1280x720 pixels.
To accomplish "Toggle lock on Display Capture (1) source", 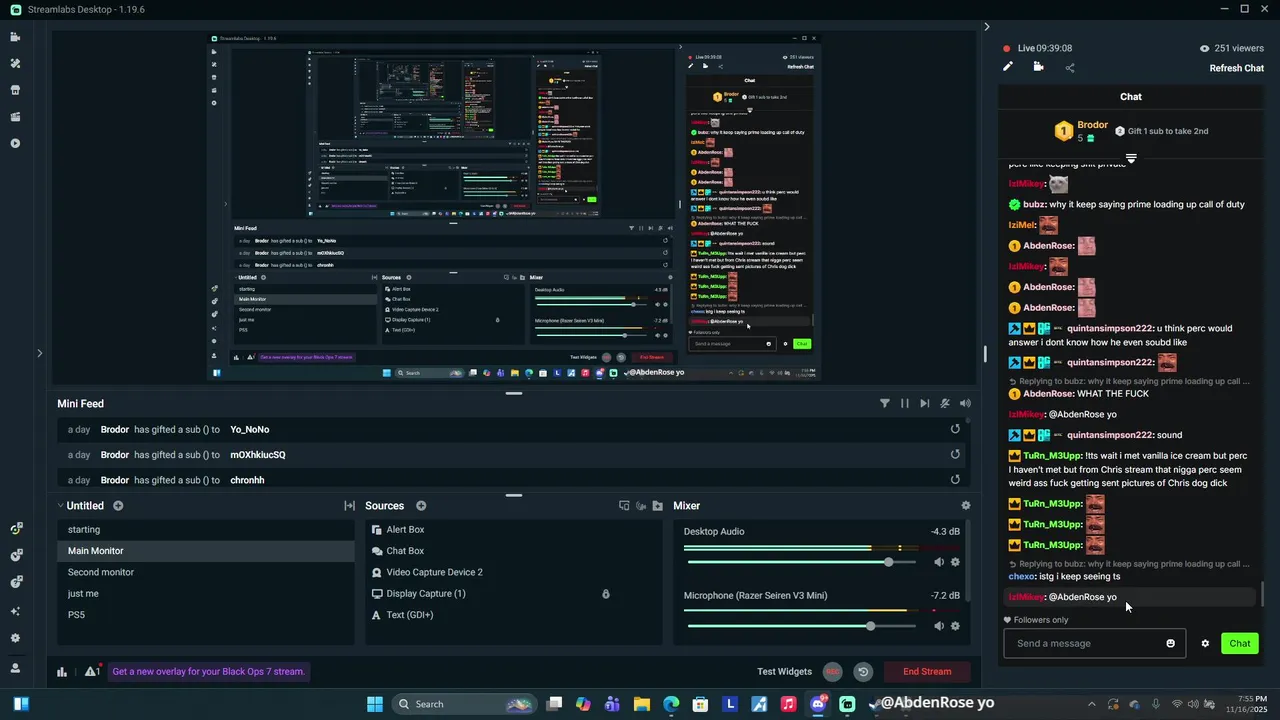I will point(605,594).
